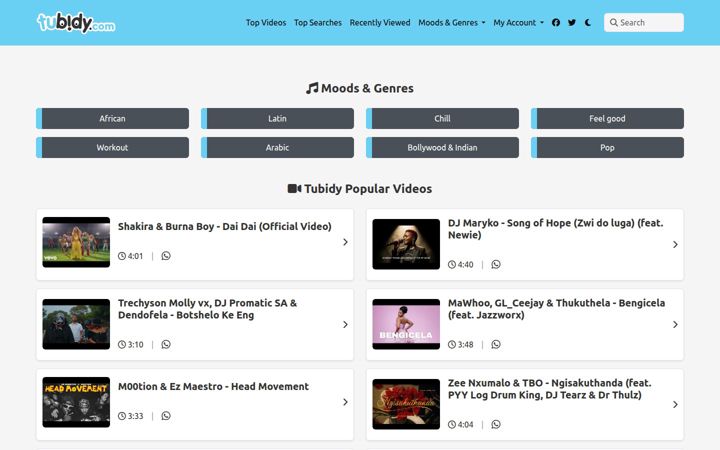
Task: Expand Moods & Genres dropdown menu
Action: 451,22
